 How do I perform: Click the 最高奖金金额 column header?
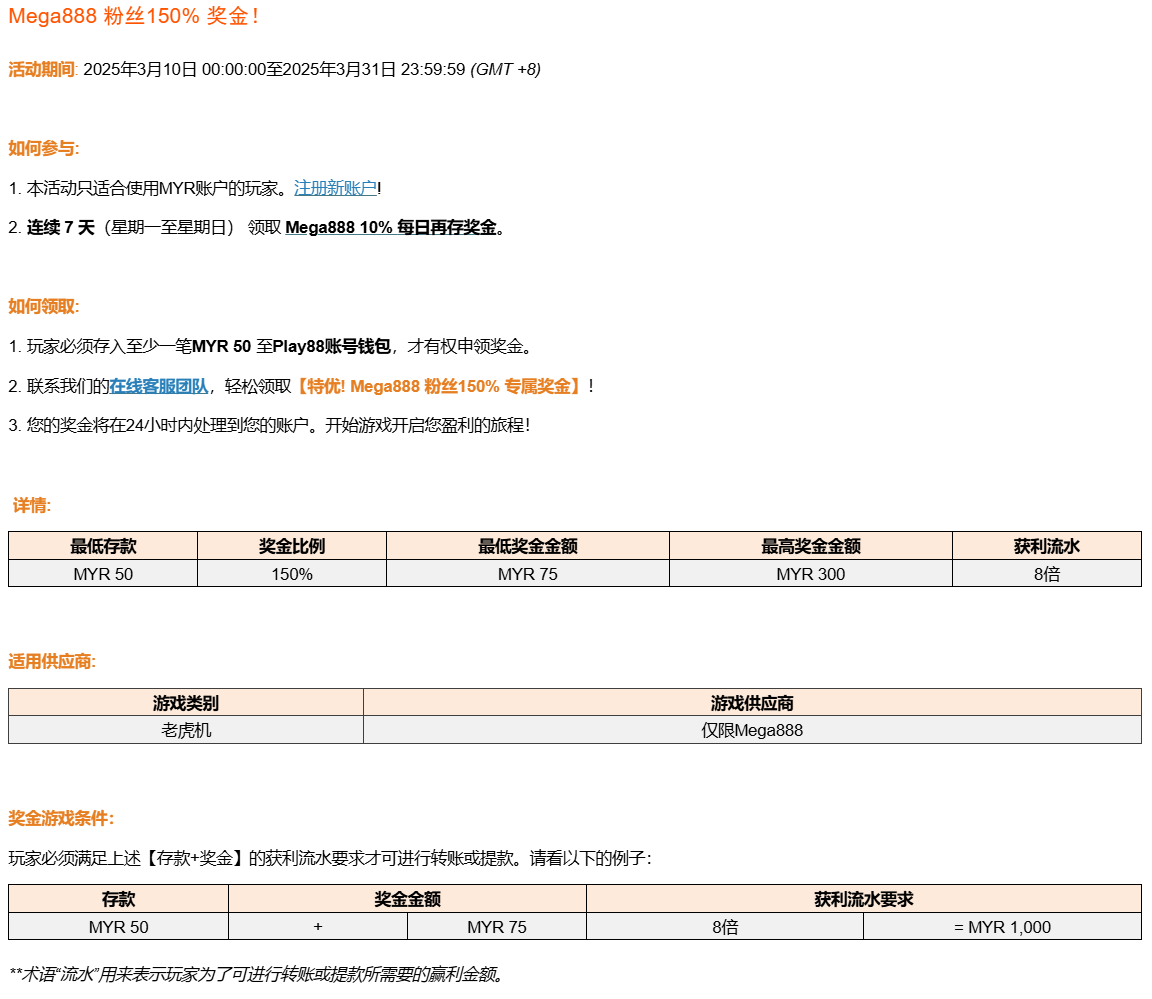(x=810, y=546)
